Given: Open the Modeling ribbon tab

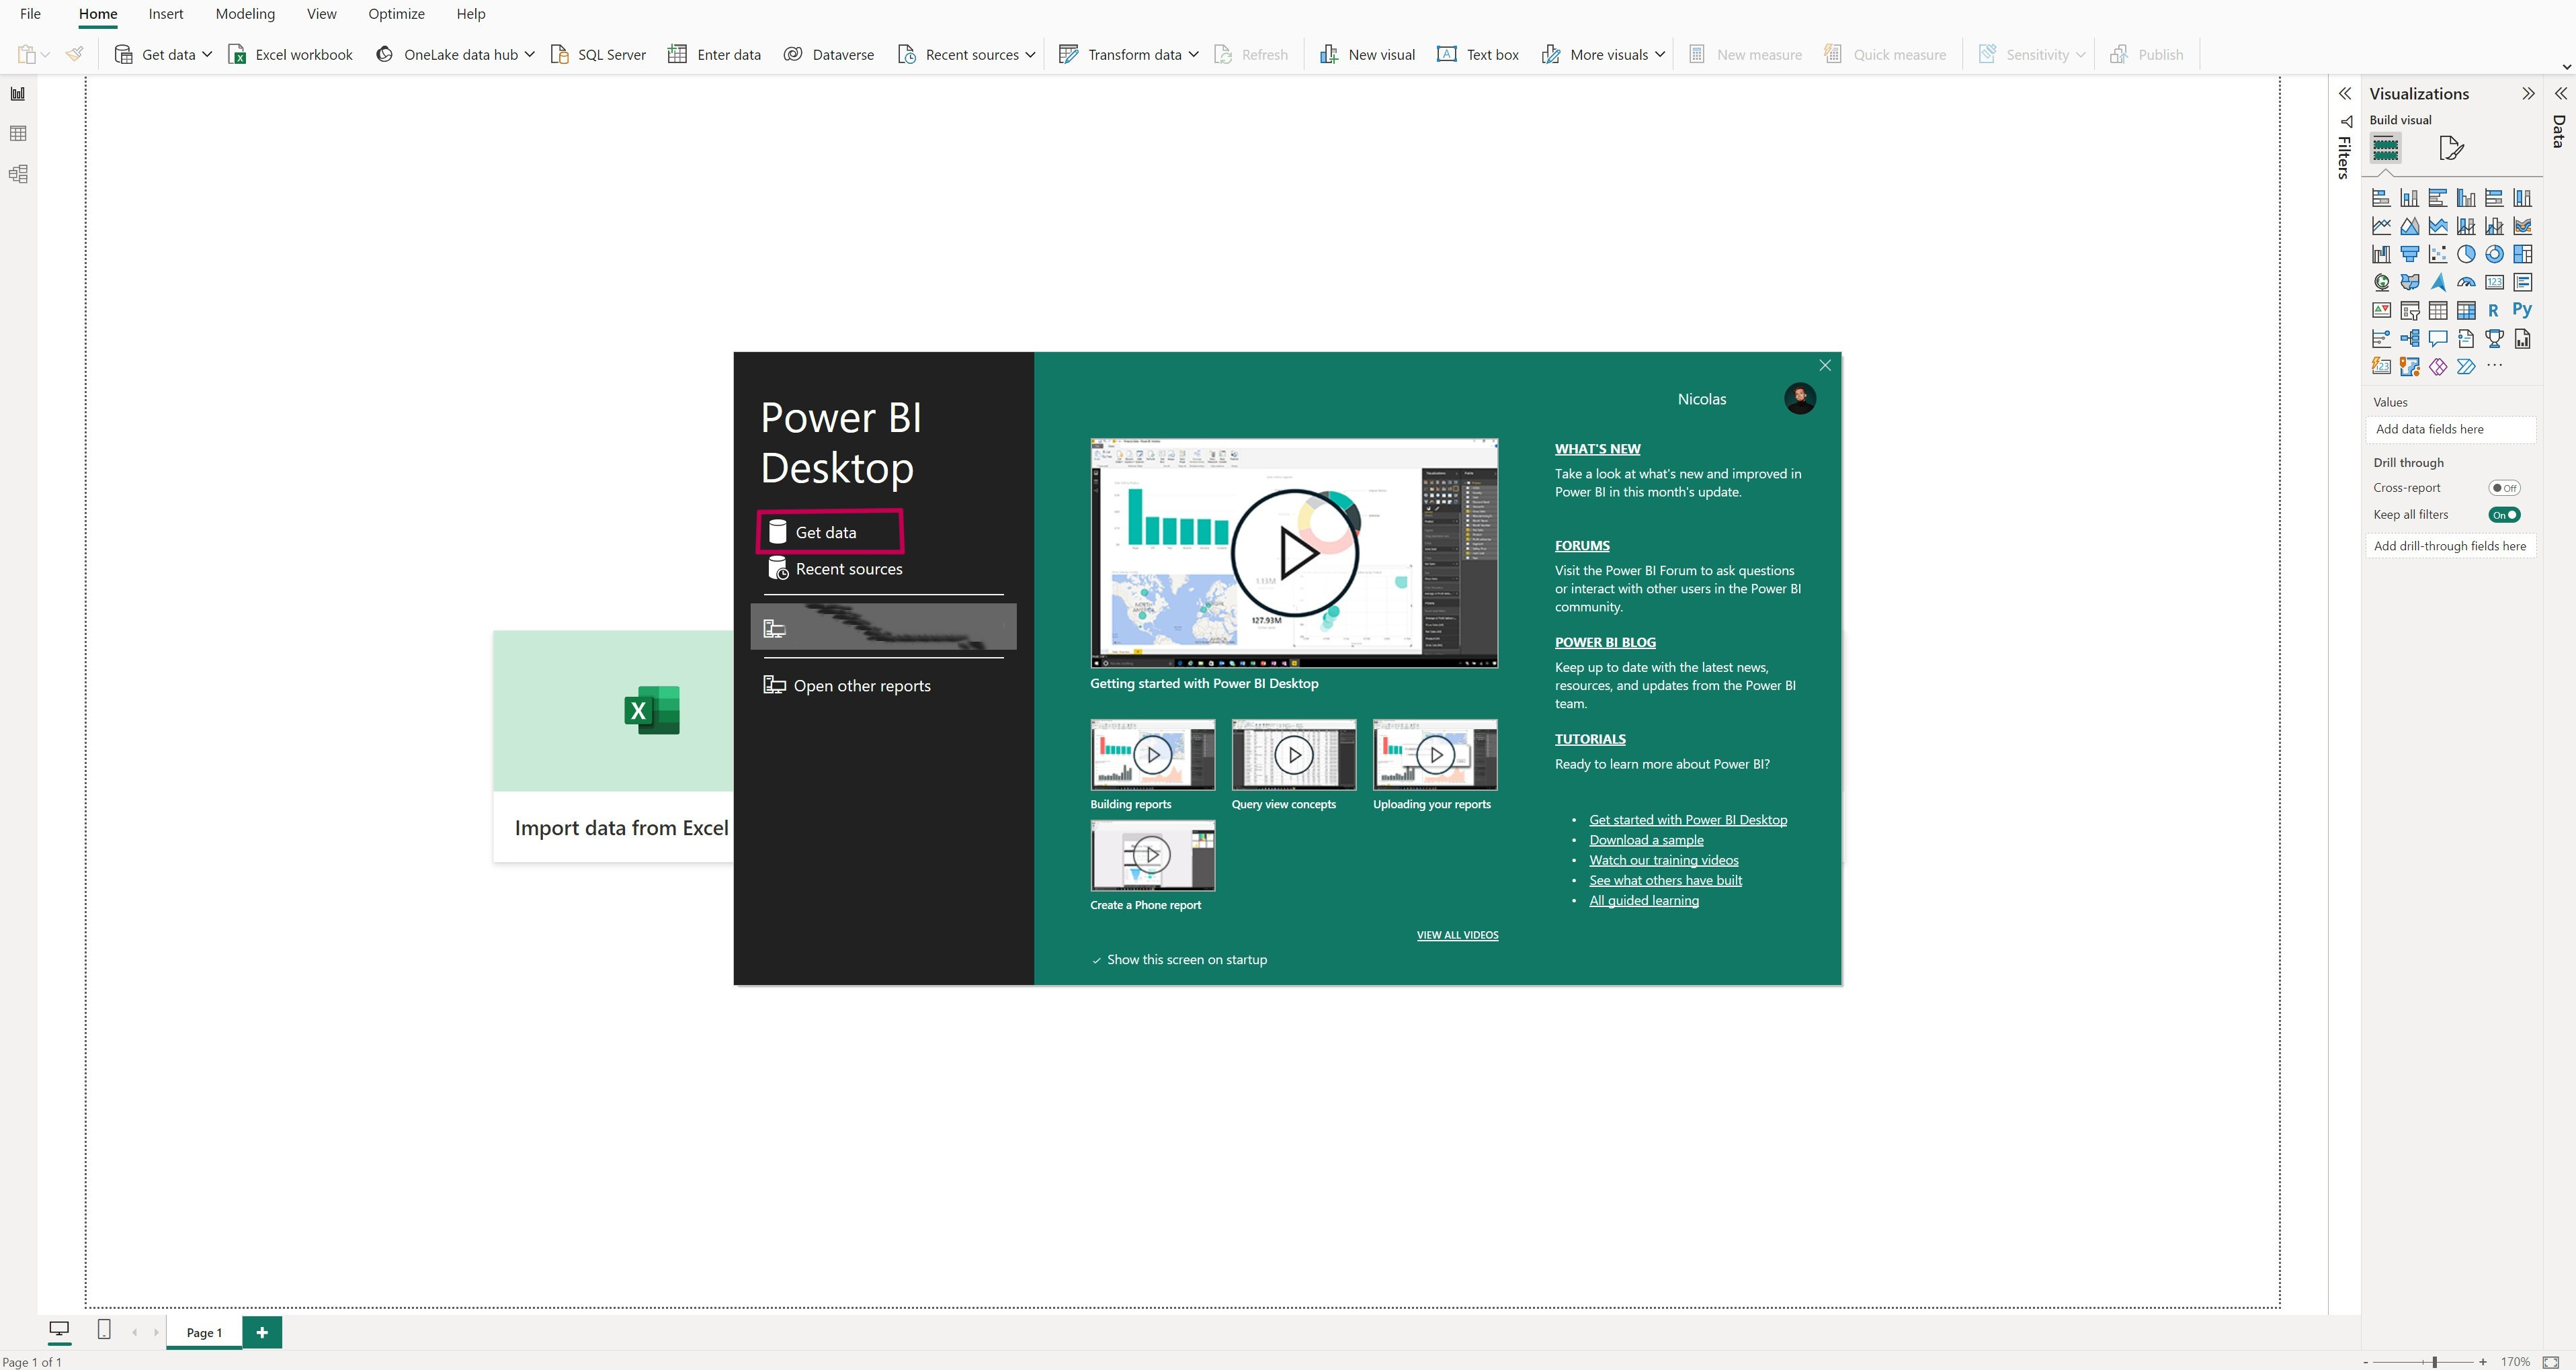Looking at the screenshot, I should point(245,14).
